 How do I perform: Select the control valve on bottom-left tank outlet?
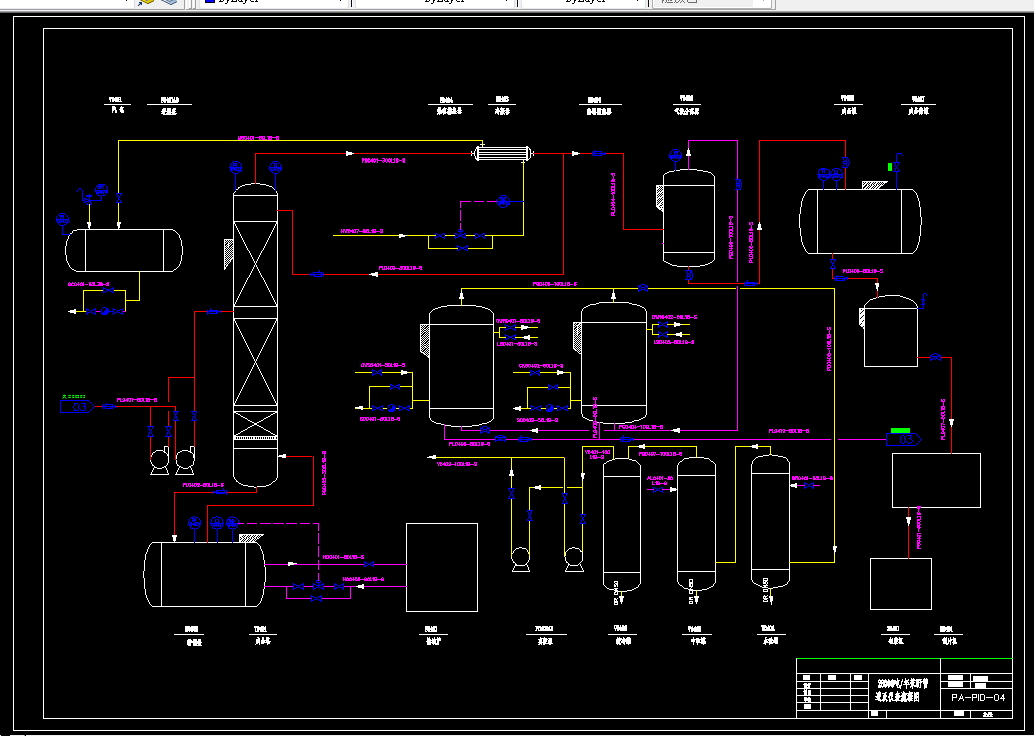319,585
